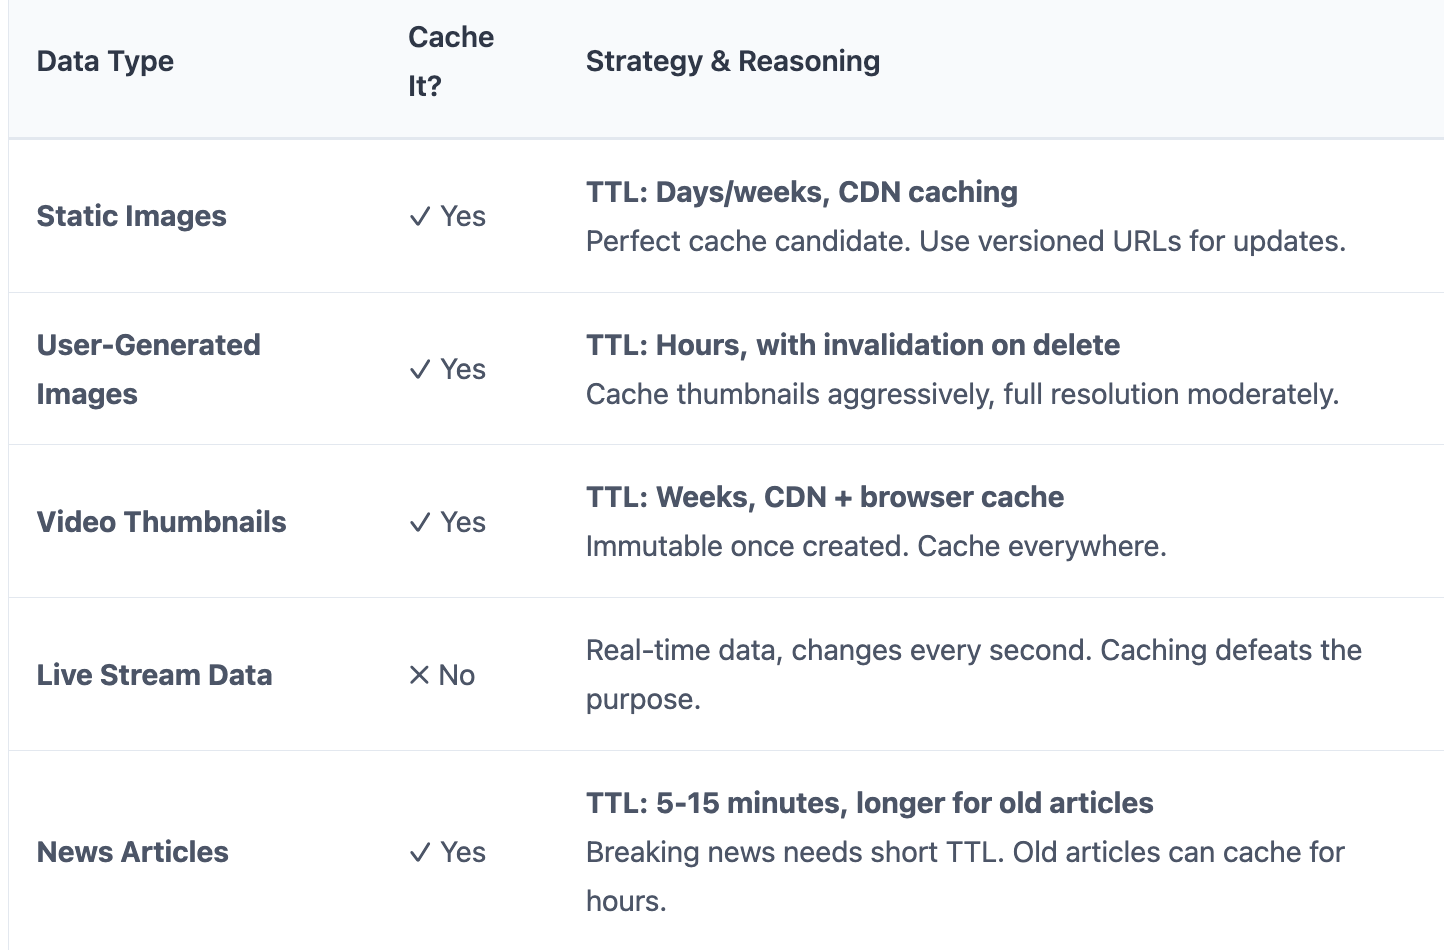Click the User-Generated Images row label
This screenshot has height=950, width=1444.
(148, 369)
